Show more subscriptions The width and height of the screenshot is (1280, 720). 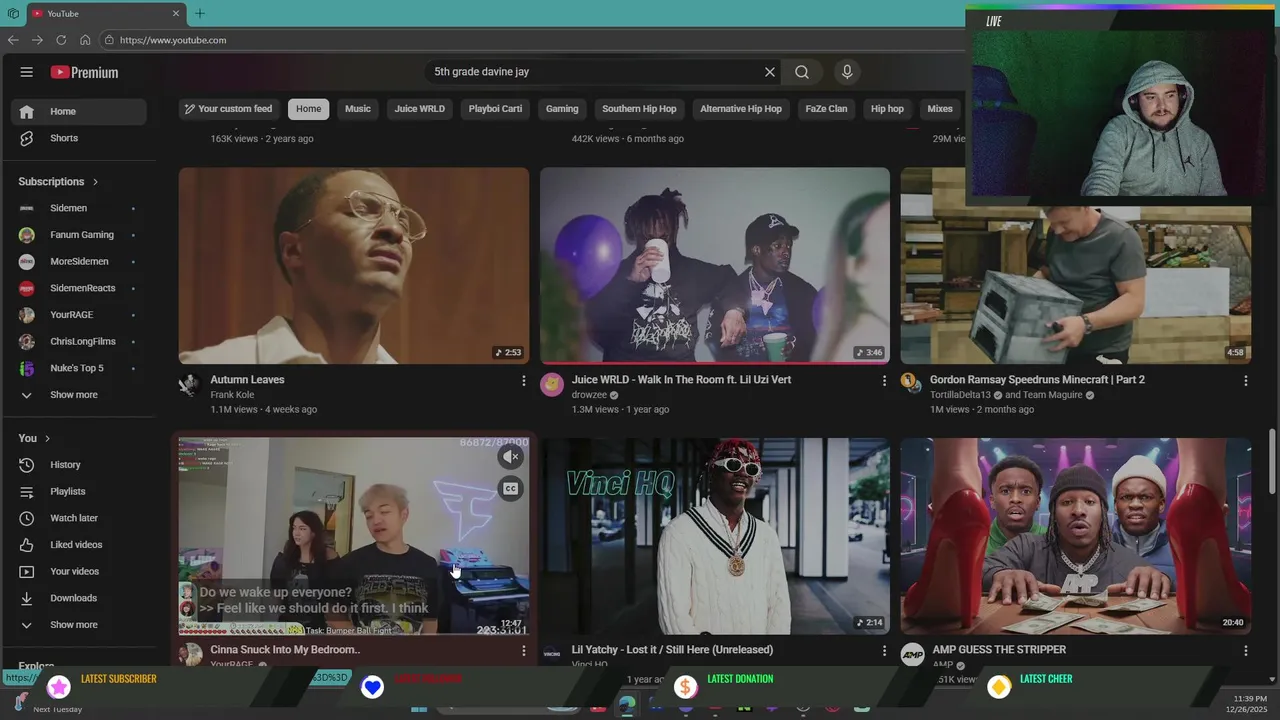(78, 395)
